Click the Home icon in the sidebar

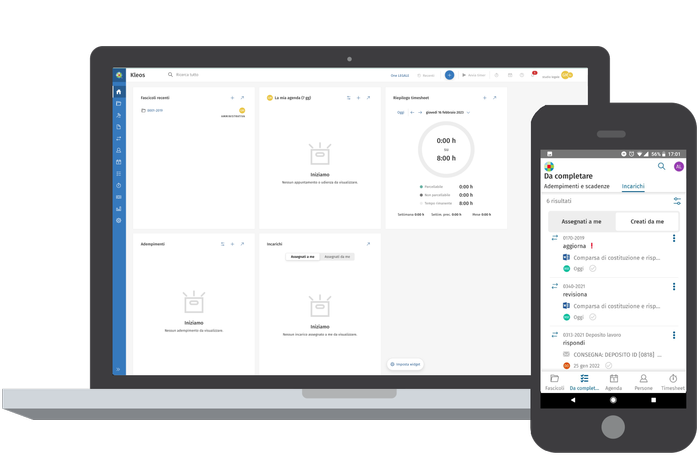[119, 92]
